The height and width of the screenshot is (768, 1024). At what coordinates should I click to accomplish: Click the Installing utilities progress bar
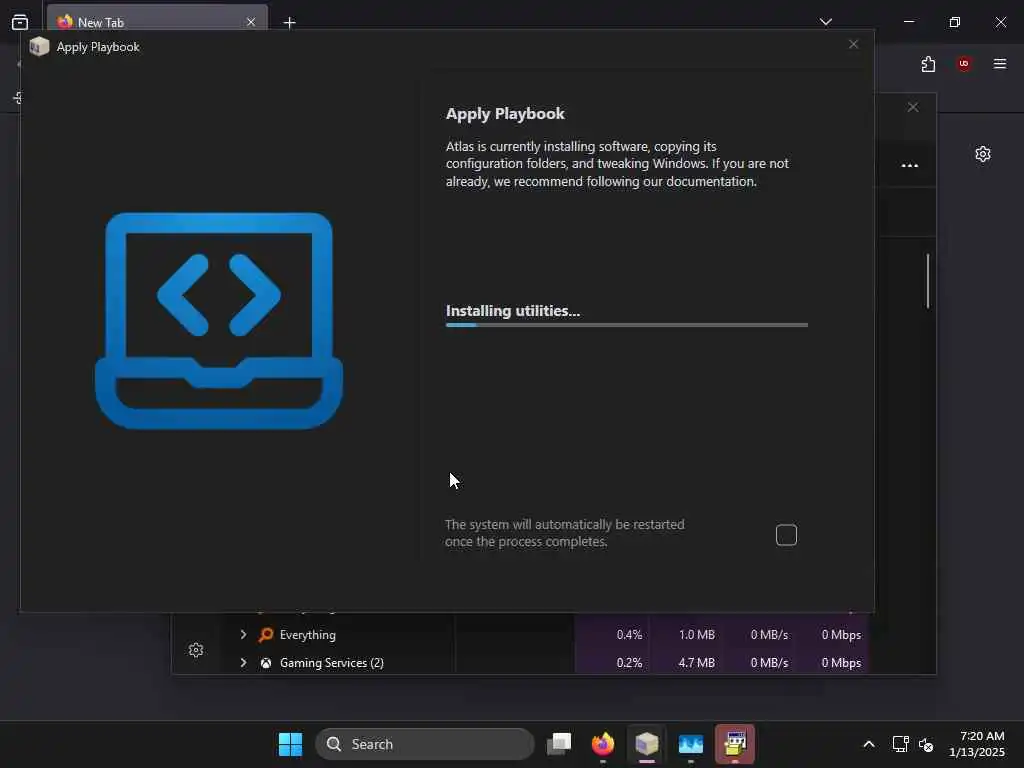[626, 325]
